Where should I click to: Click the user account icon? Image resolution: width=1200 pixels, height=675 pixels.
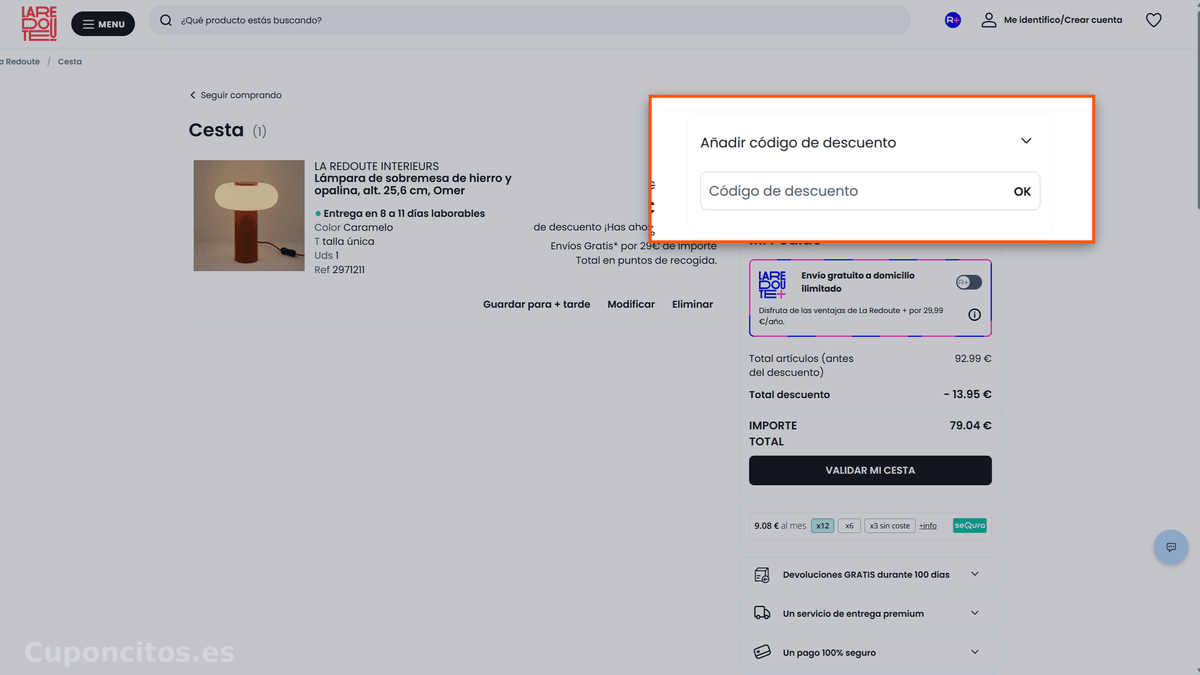tap(989, 20)
